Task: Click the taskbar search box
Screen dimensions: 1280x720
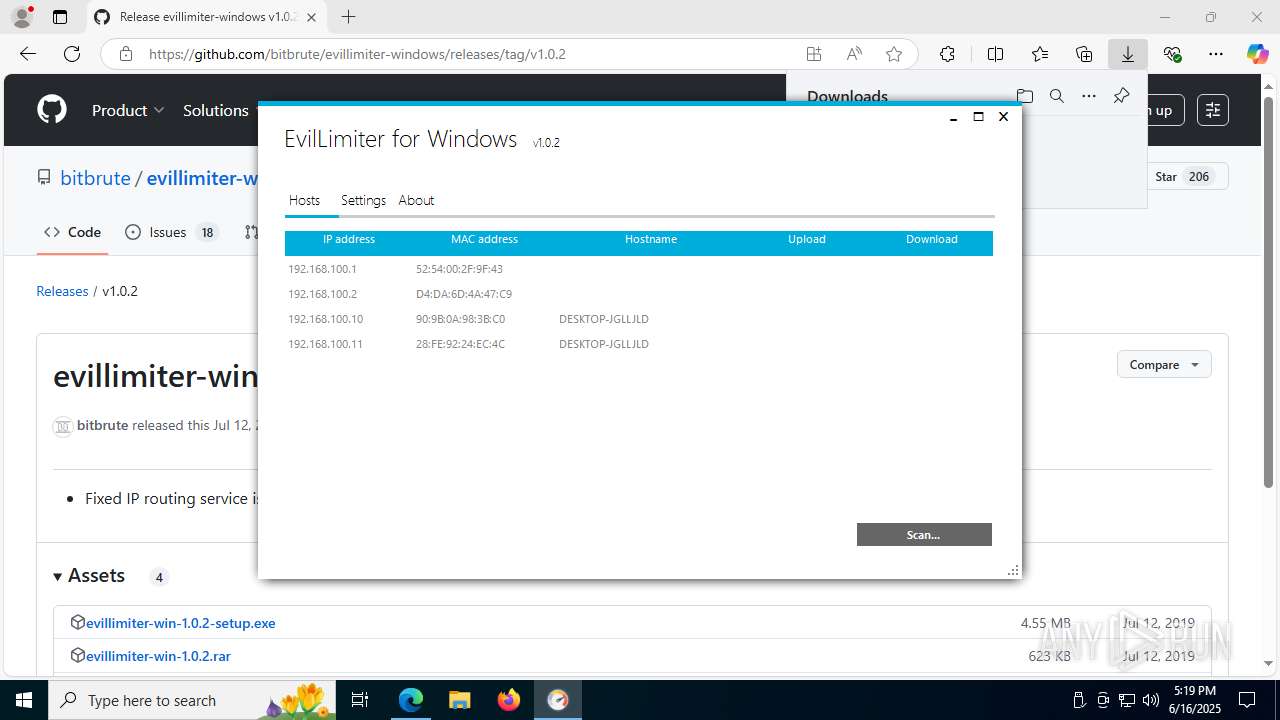Action: point(192,700)
